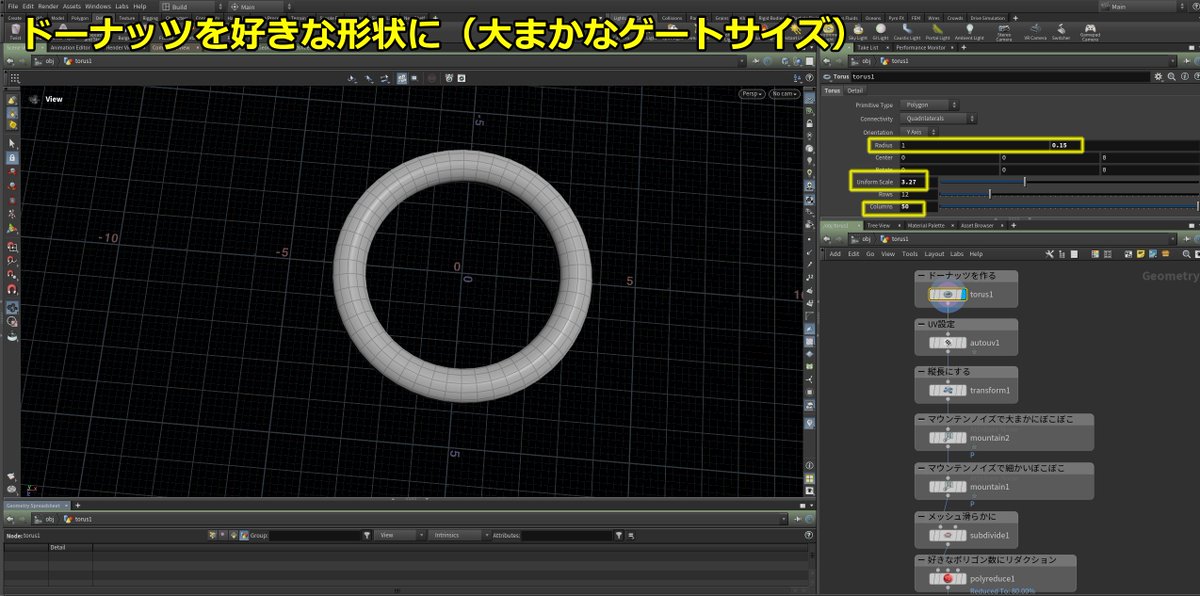The height and width of the screenshot is (596, 1200).
Task: Click back arrow in the viewport path bar
Action: click(10, 60)
